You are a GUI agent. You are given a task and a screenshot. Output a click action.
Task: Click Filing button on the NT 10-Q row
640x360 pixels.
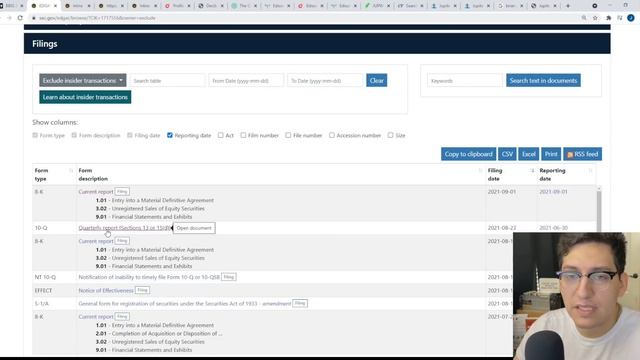click(229, 277)
